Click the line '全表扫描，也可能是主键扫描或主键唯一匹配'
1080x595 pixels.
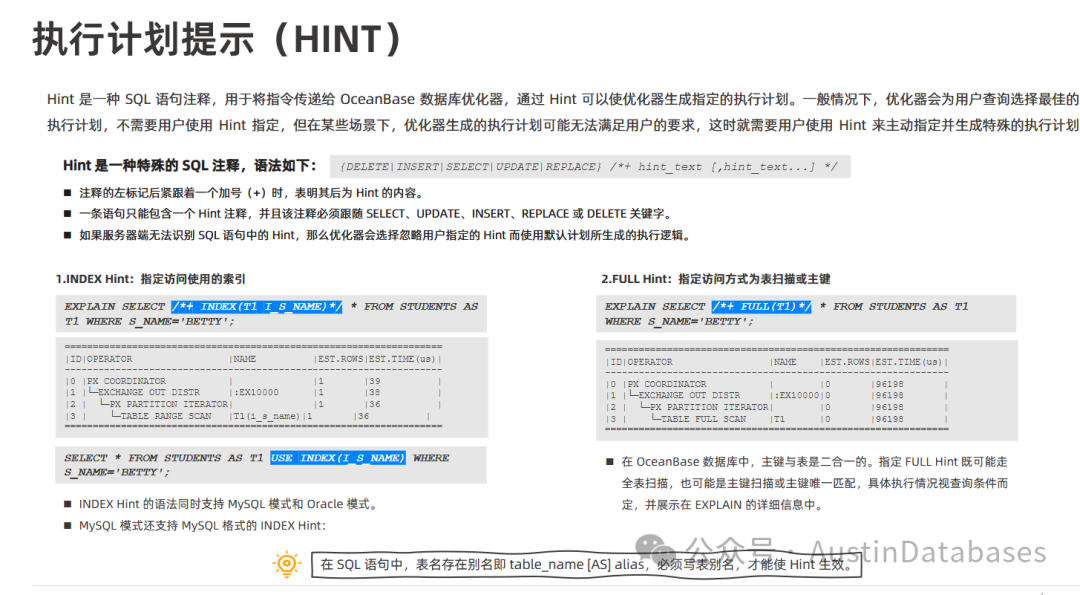[815, 483]
